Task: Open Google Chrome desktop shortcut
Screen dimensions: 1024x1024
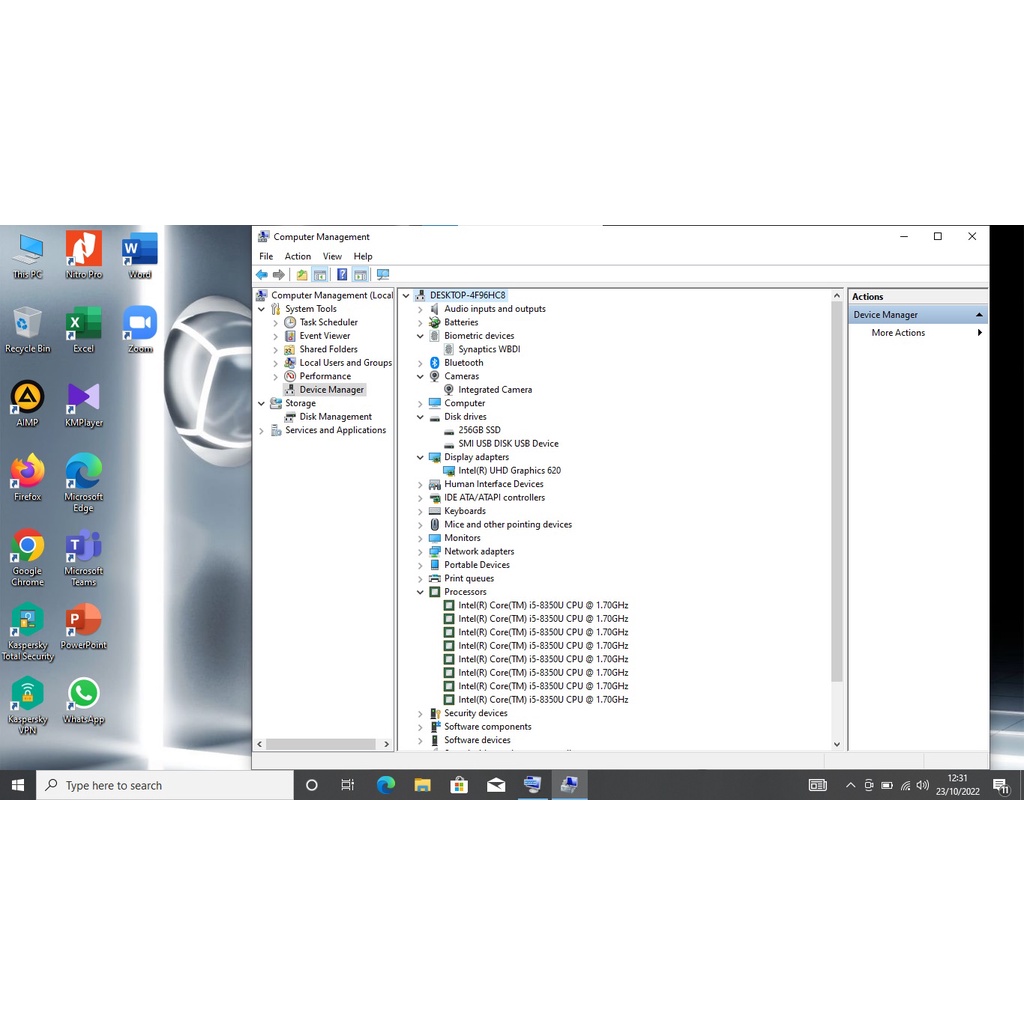Action: [27, 558]
